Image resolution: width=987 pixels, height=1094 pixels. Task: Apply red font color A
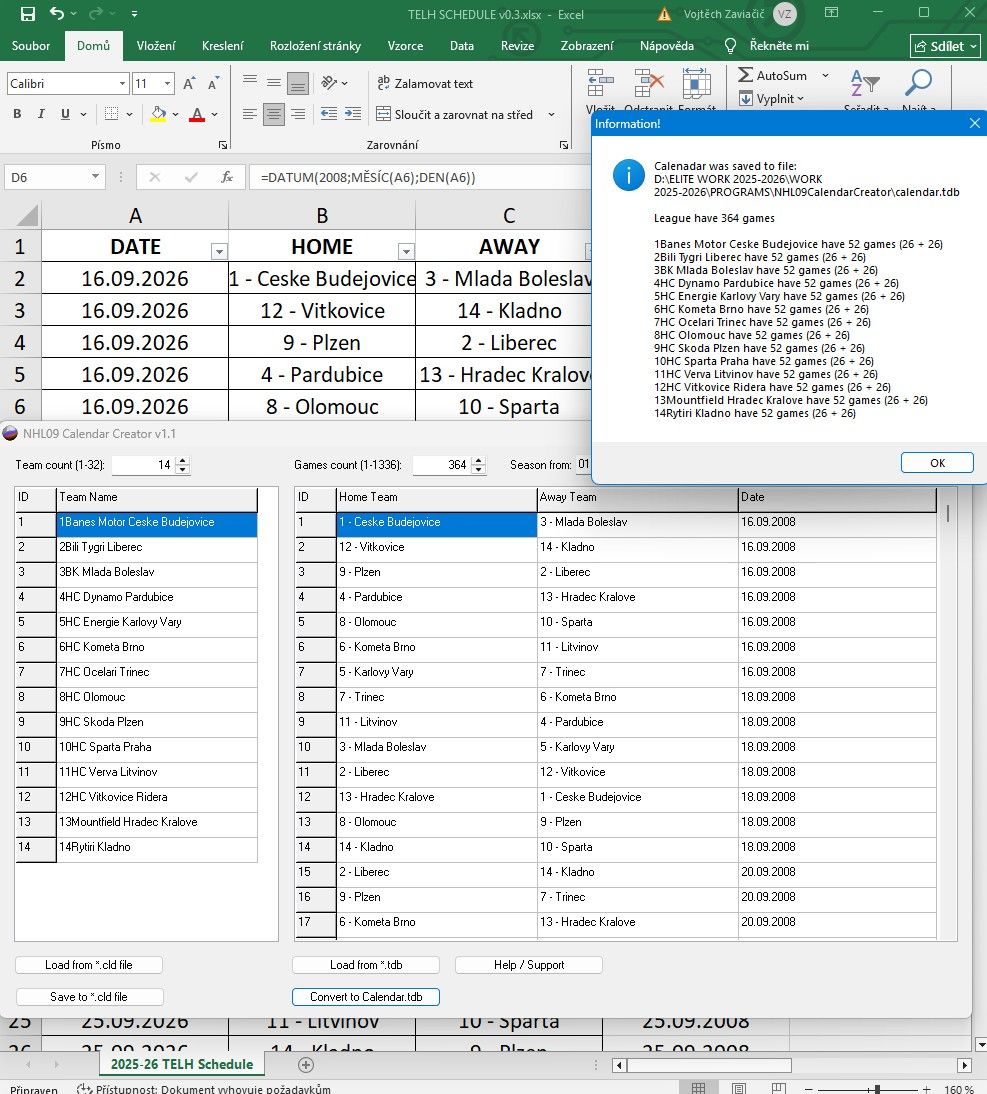point(197,114)
